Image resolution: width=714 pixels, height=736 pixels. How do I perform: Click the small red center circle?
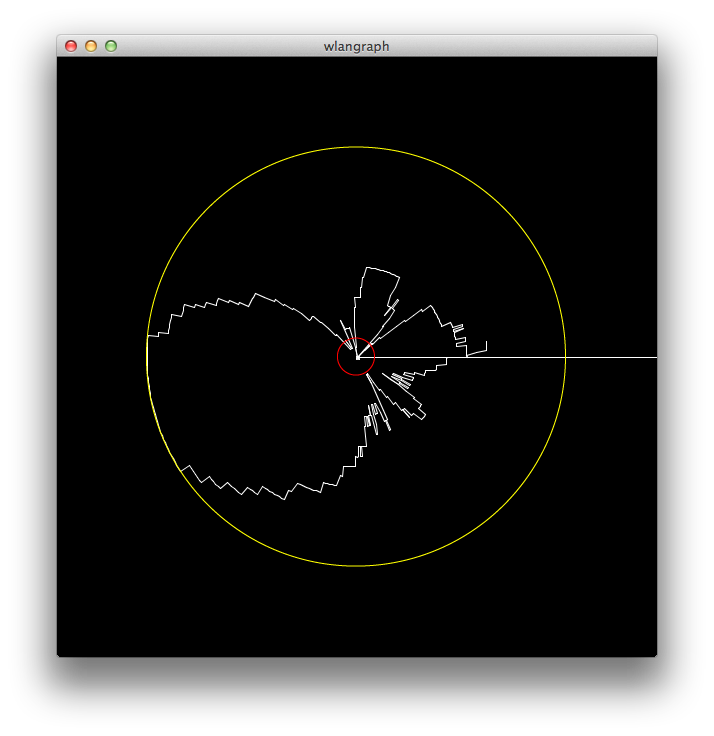pyautogui.click(x=356, y=356)
